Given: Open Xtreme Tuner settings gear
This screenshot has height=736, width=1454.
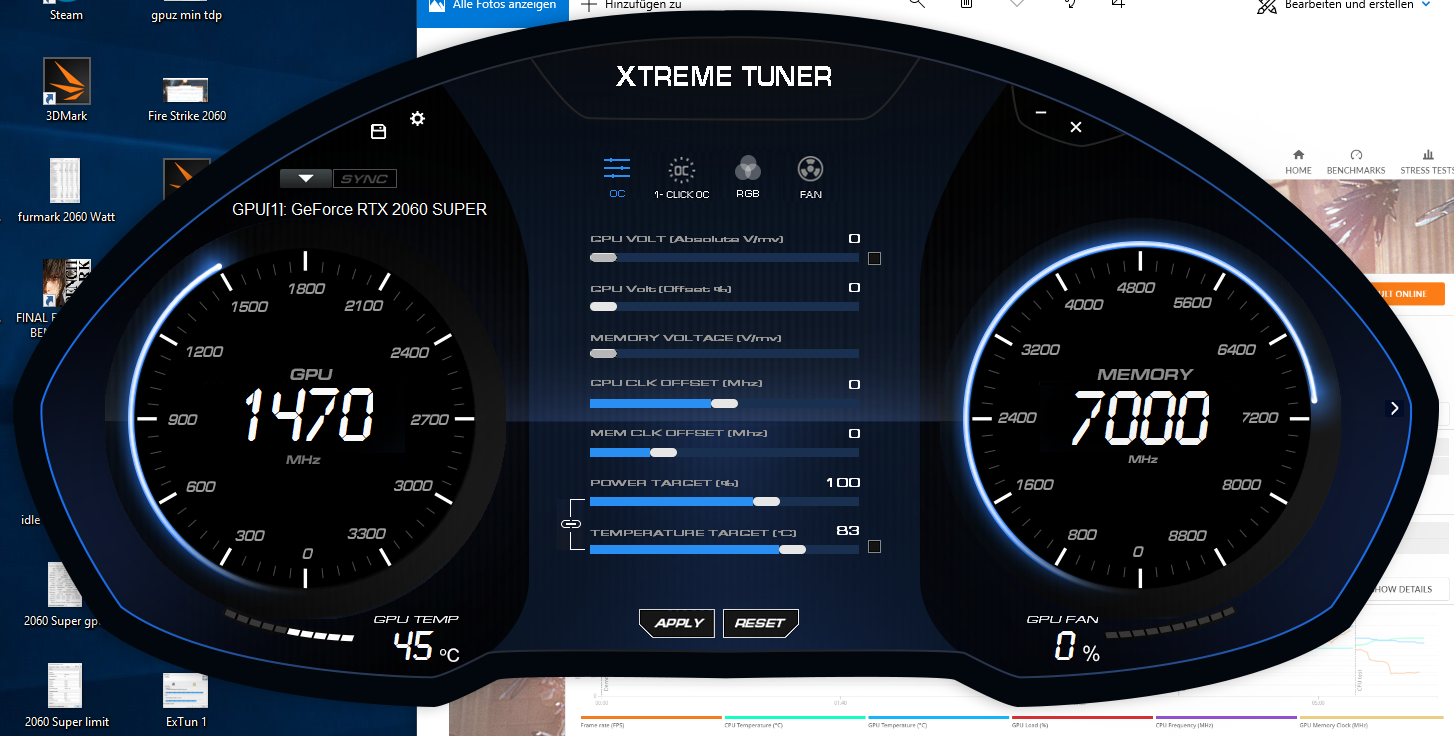Looking at the screenshot, I should click(418, 119).
